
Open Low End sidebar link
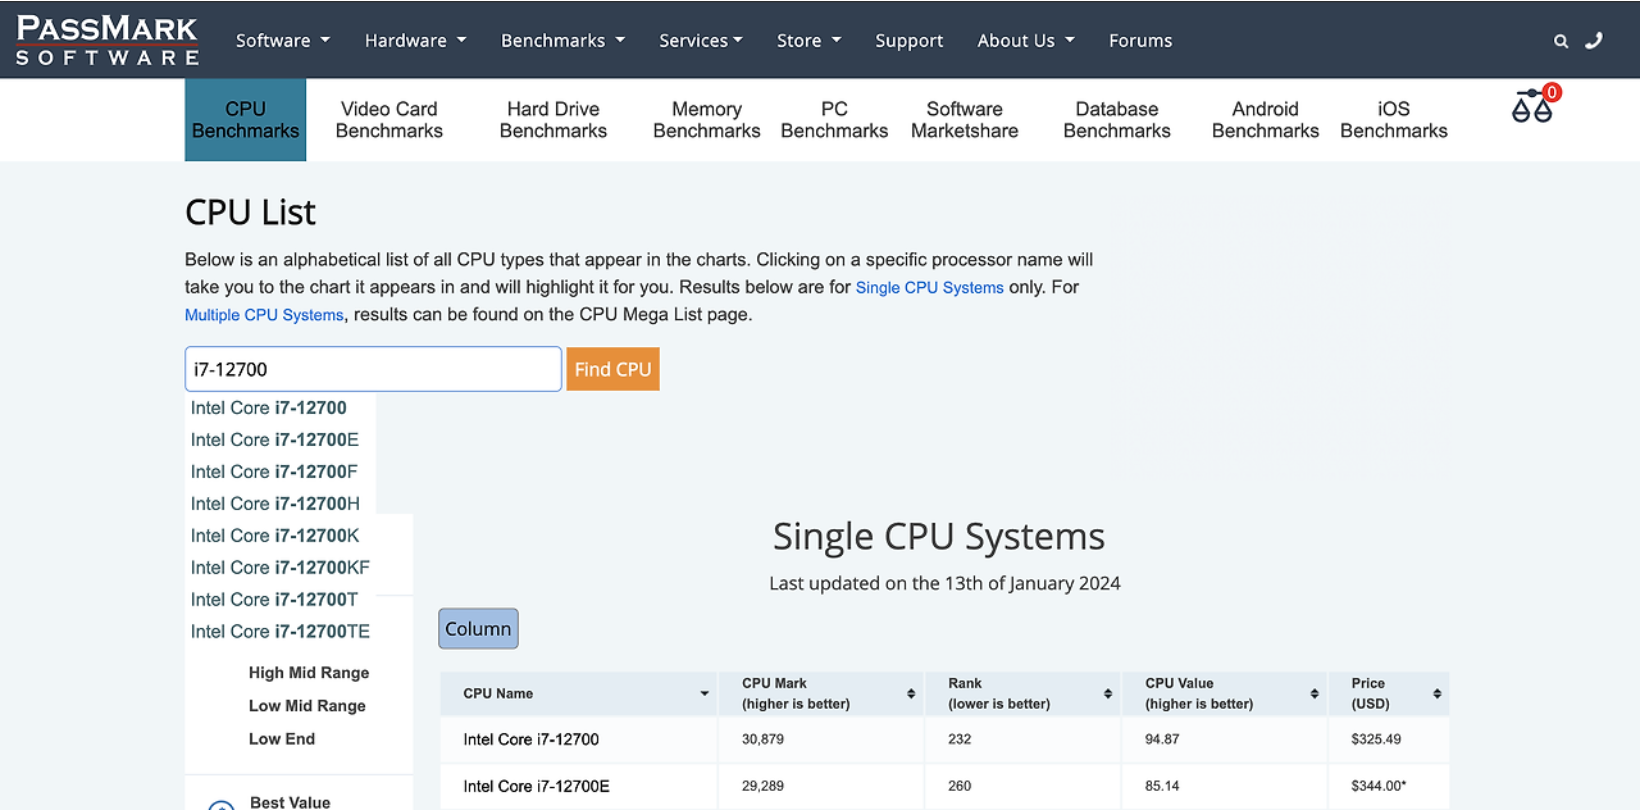[282, 740]
